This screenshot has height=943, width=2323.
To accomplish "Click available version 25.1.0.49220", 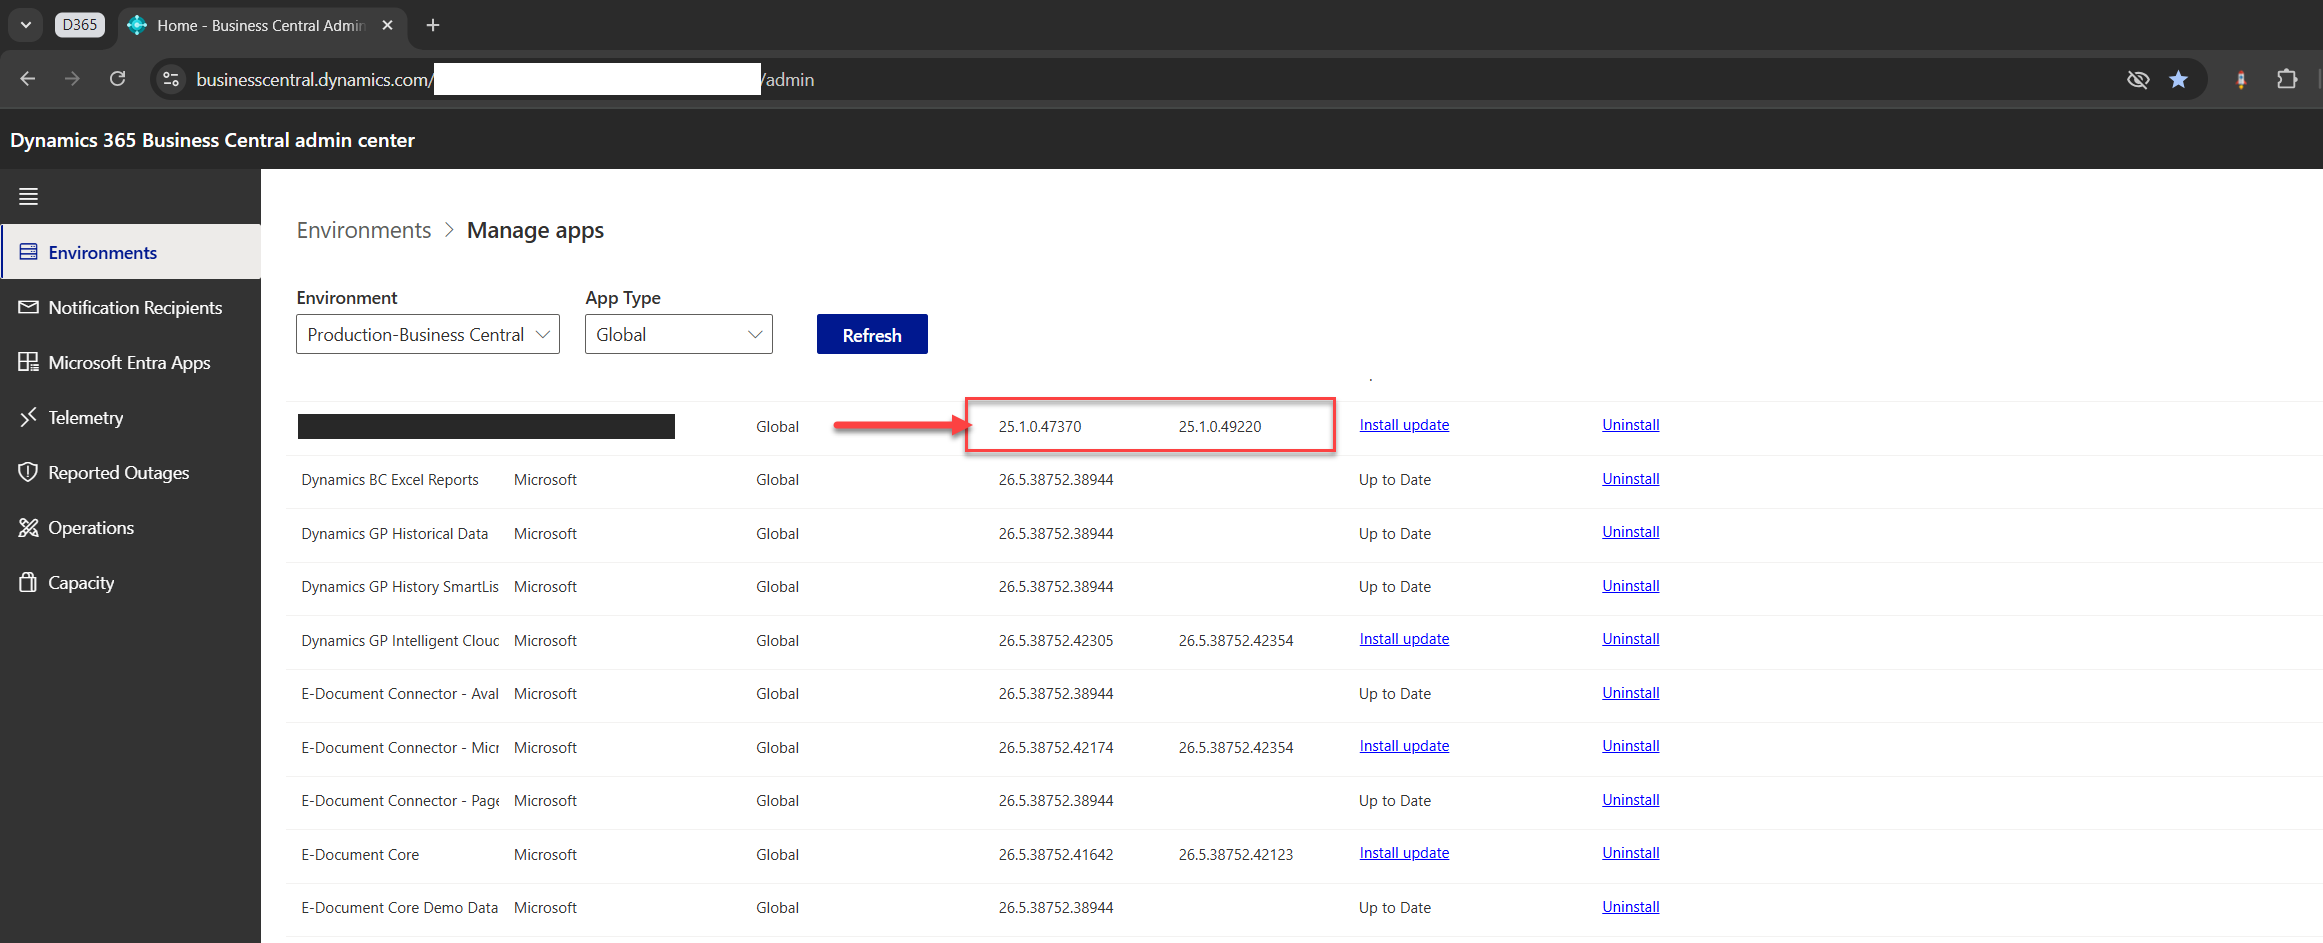I will coord(1220,427).
